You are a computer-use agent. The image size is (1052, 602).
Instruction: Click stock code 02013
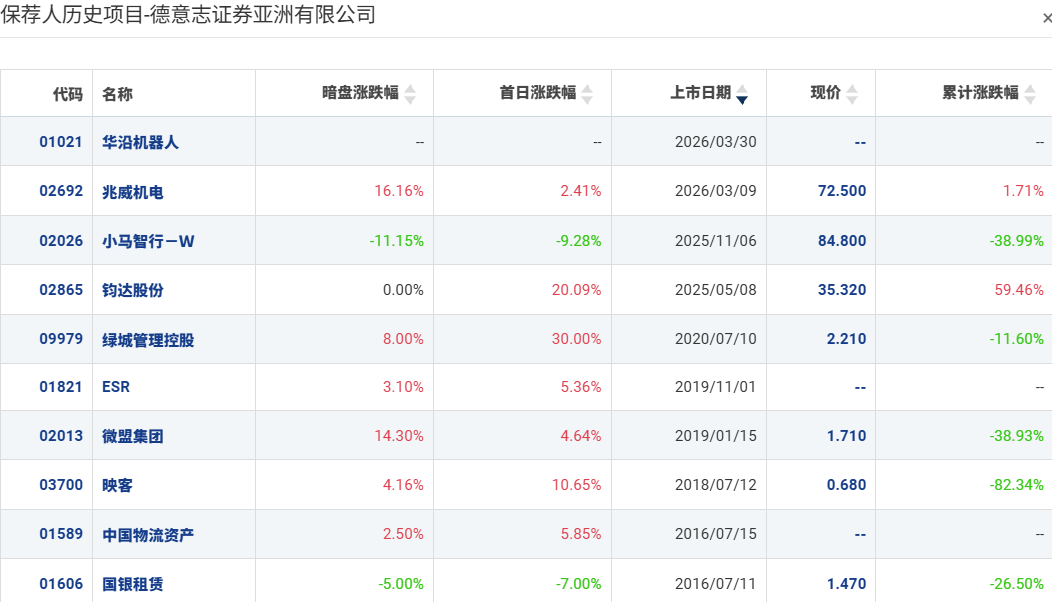coord(61,436)
